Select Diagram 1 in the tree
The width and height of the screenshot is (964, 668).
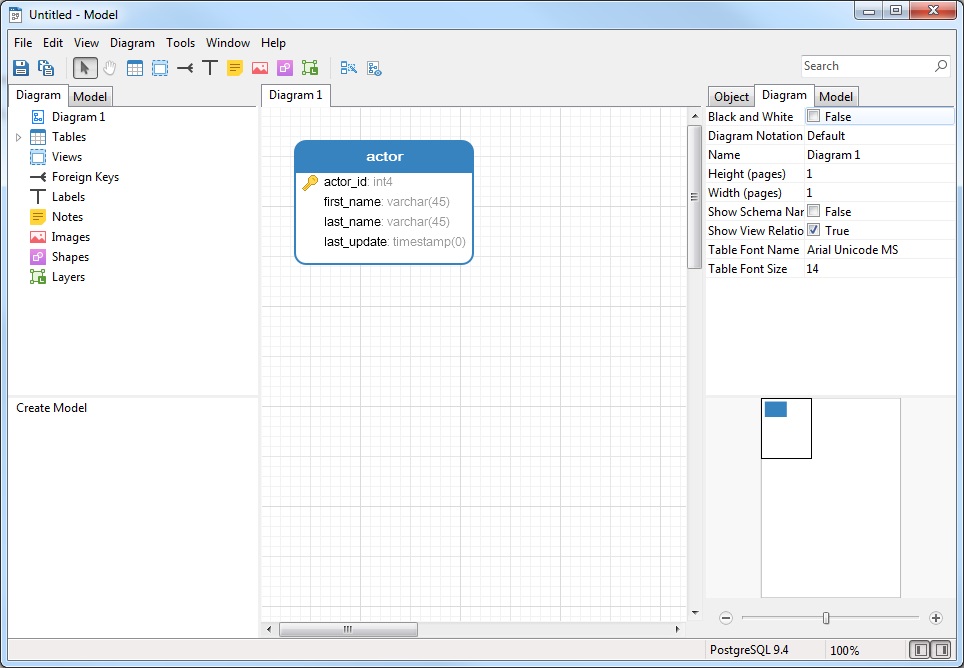[78, 117]
